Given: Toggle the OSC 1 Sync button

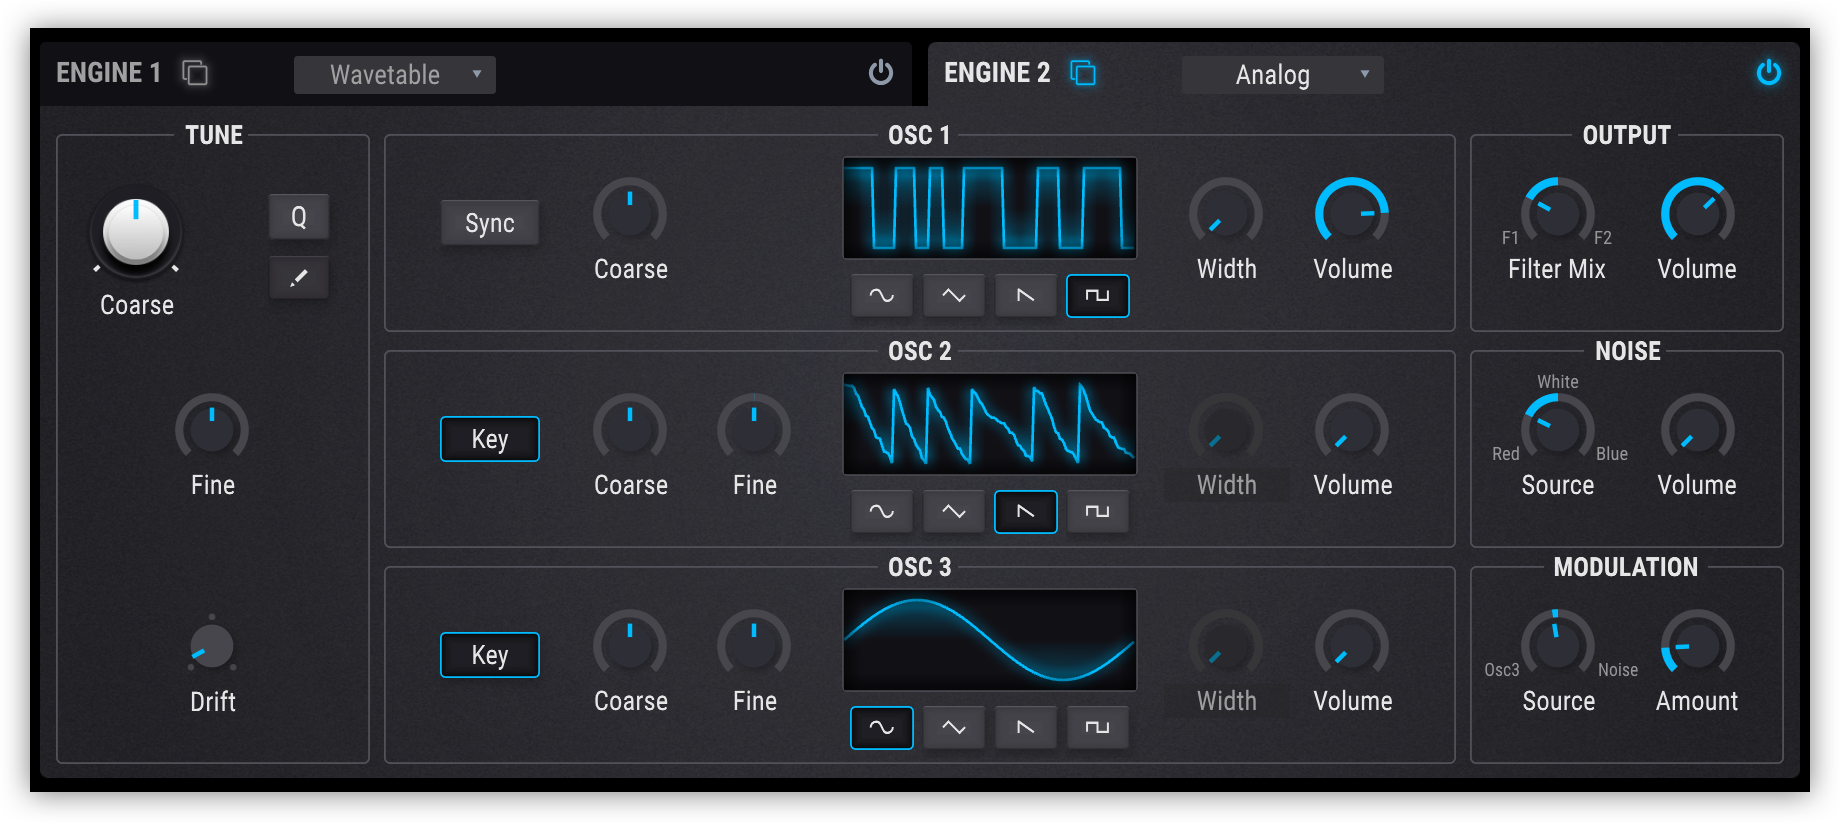Looking at the screenshot, I should [490, 222].
